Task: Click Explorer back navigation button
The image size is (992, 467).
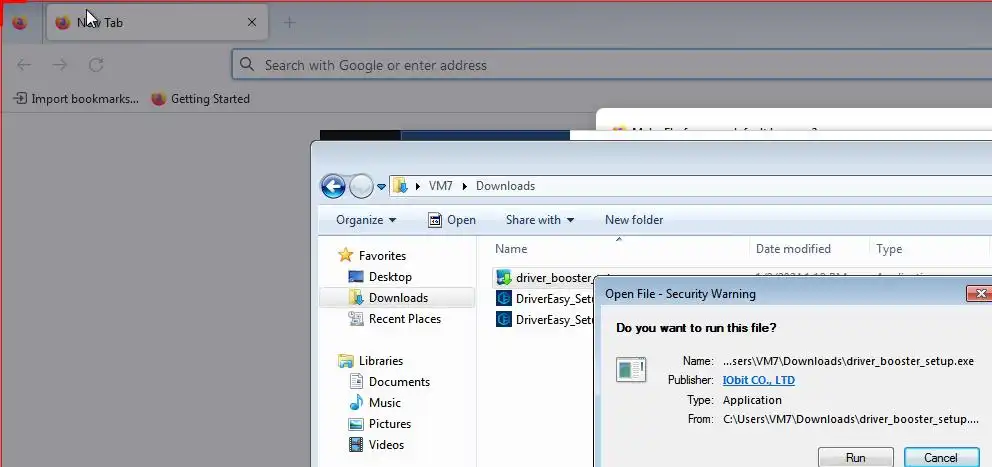Action: point(333,186)
